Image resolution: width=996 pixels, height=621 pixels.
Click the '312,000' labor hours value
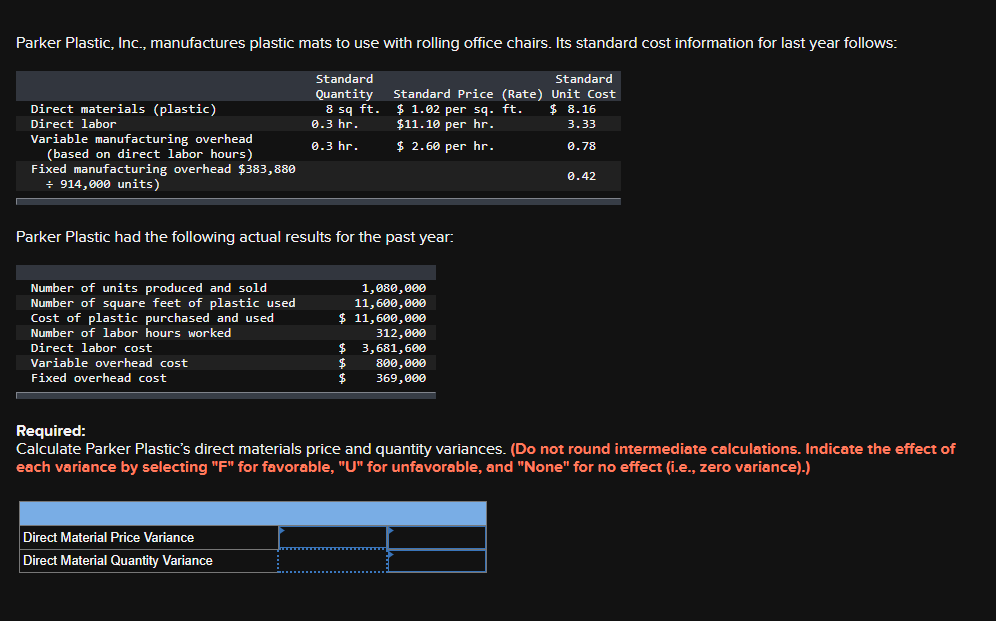[401, 333]
